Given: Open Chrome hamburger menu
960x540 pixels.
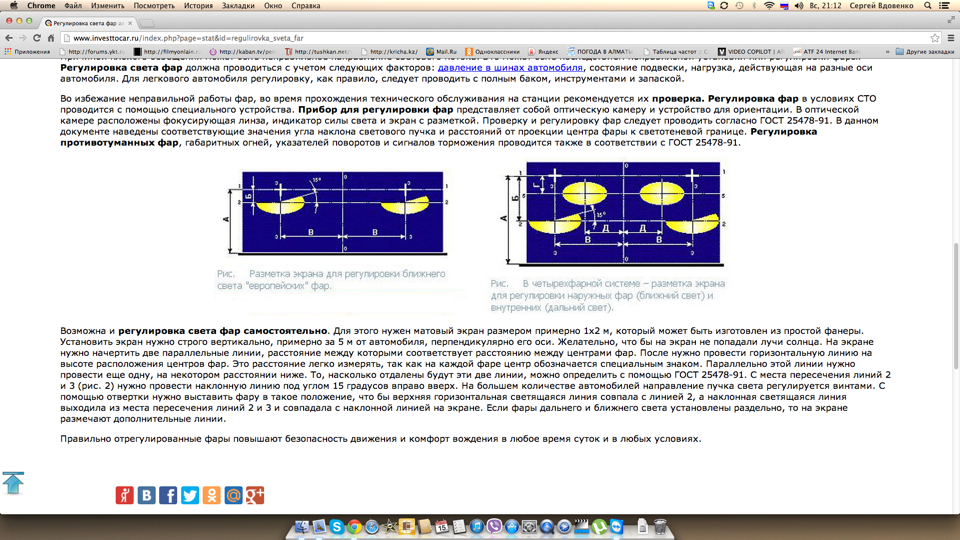Looking at the screenshot, I should coord(950,38).
